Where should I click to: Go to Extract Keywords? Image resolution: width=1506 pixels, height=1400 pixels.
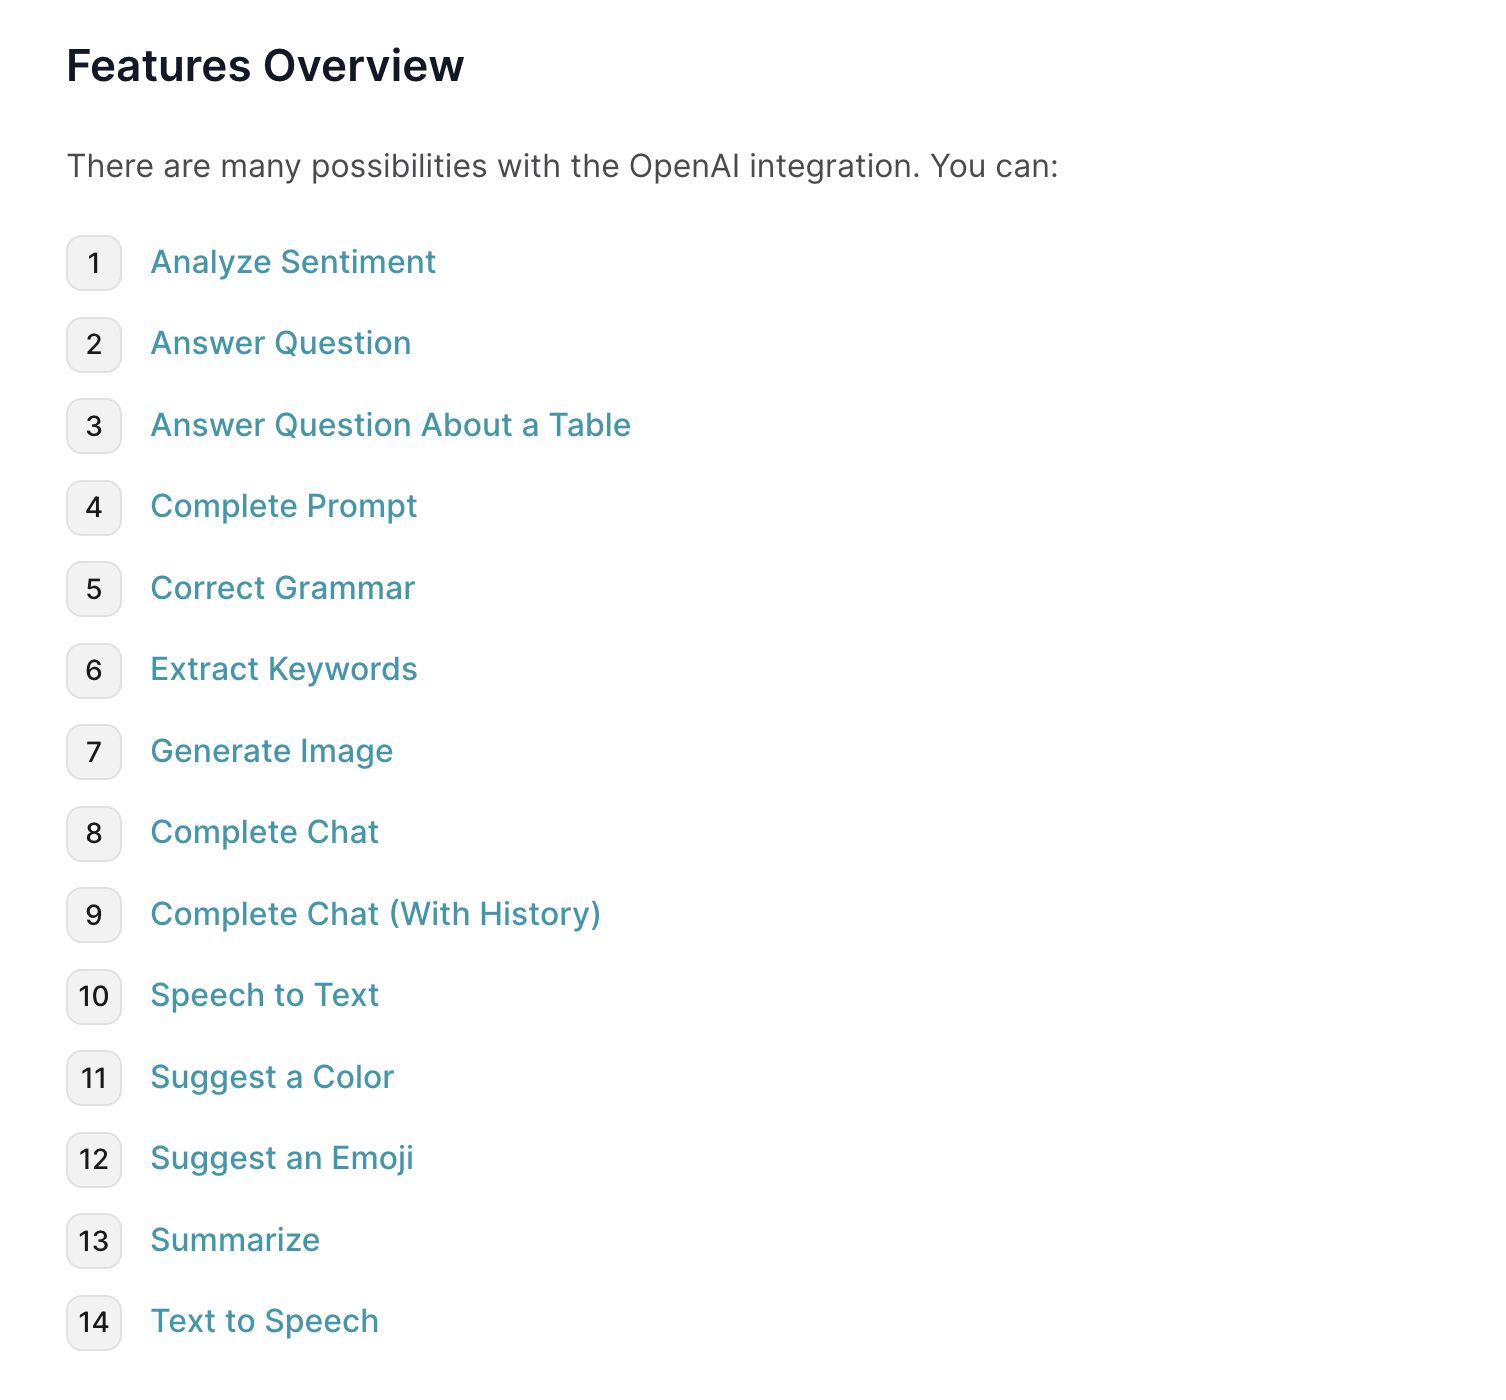click(x=284, y=669)
